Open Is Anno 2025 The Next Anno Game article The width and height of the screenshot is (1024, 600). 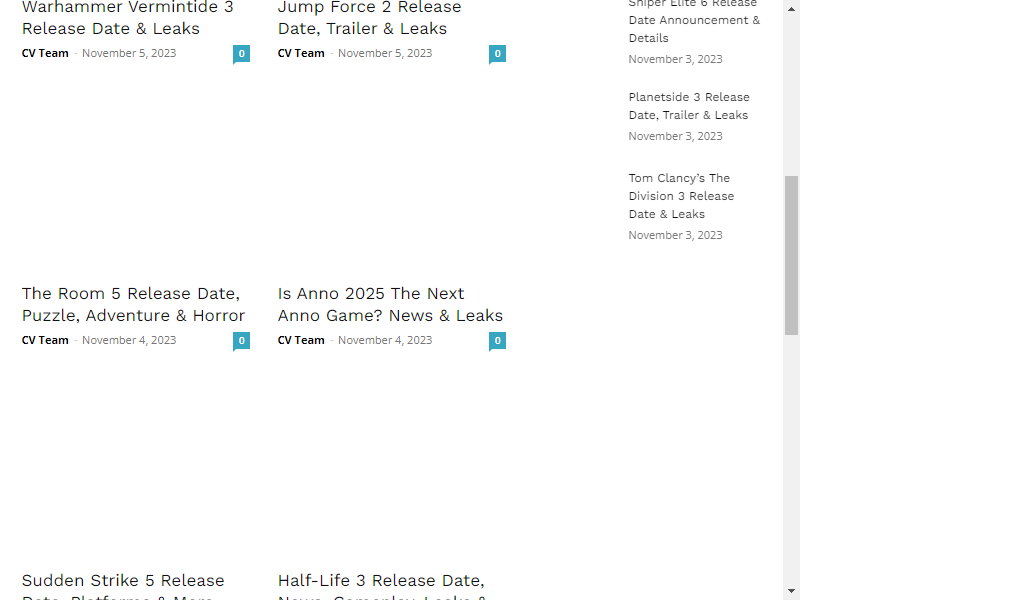pyautogui.click(x=391, y=304)
